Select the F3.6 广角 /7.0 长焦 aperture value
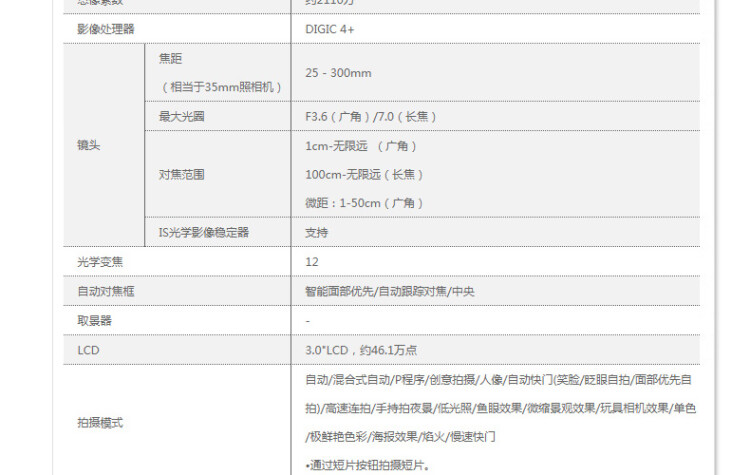 [371, 116]
